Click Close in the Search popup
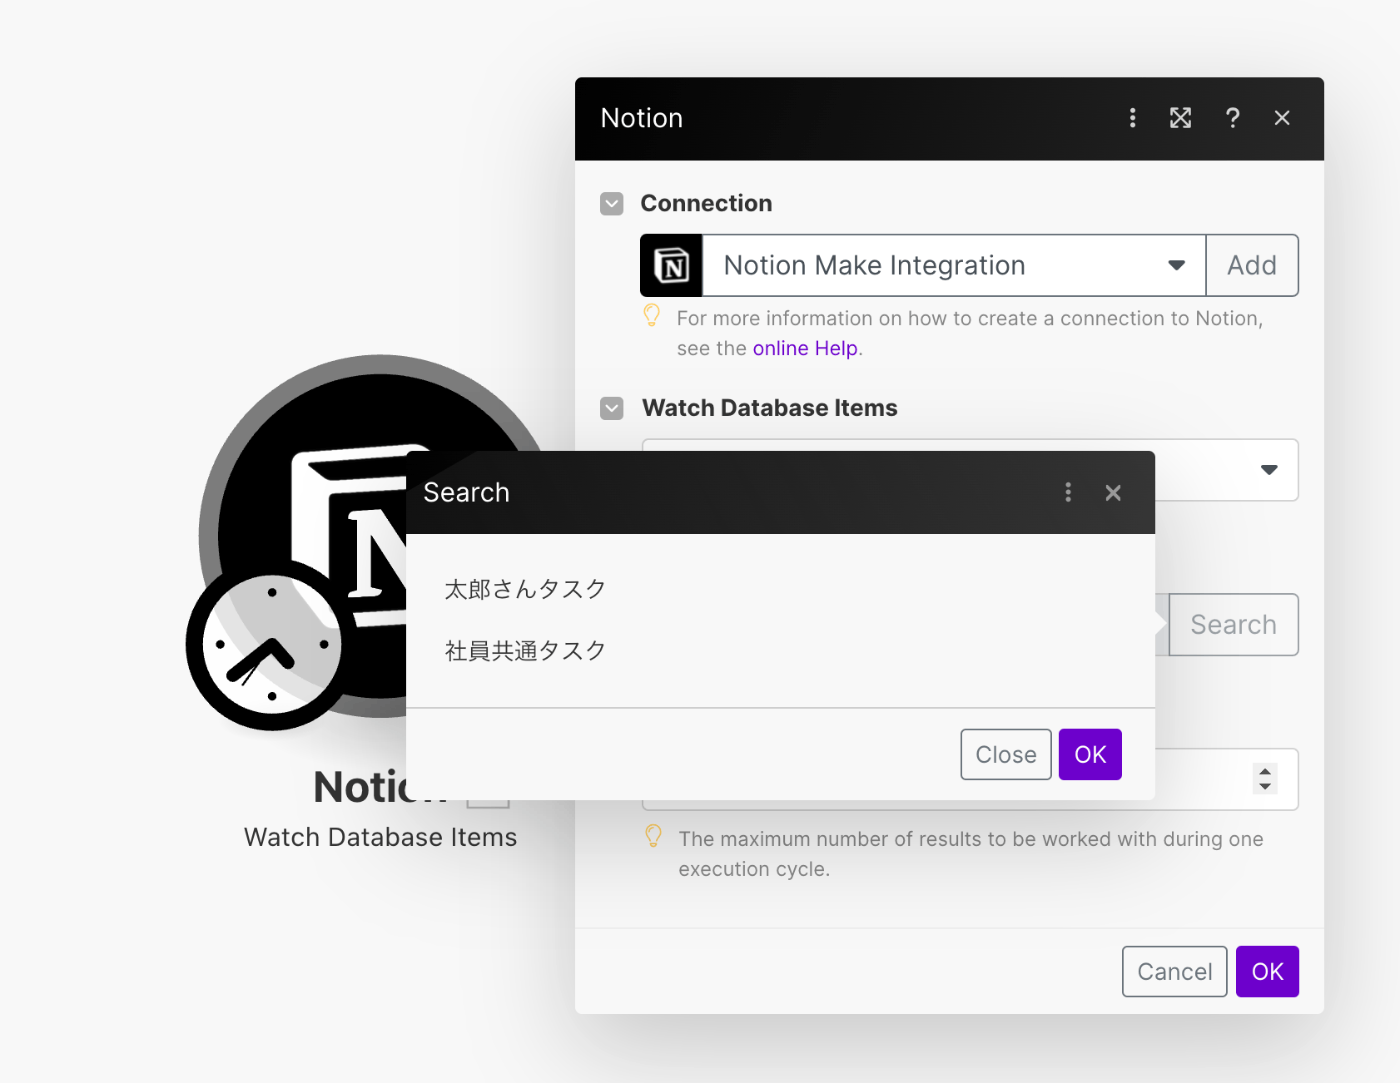1400x1083 pixels. pos(1006,754)
